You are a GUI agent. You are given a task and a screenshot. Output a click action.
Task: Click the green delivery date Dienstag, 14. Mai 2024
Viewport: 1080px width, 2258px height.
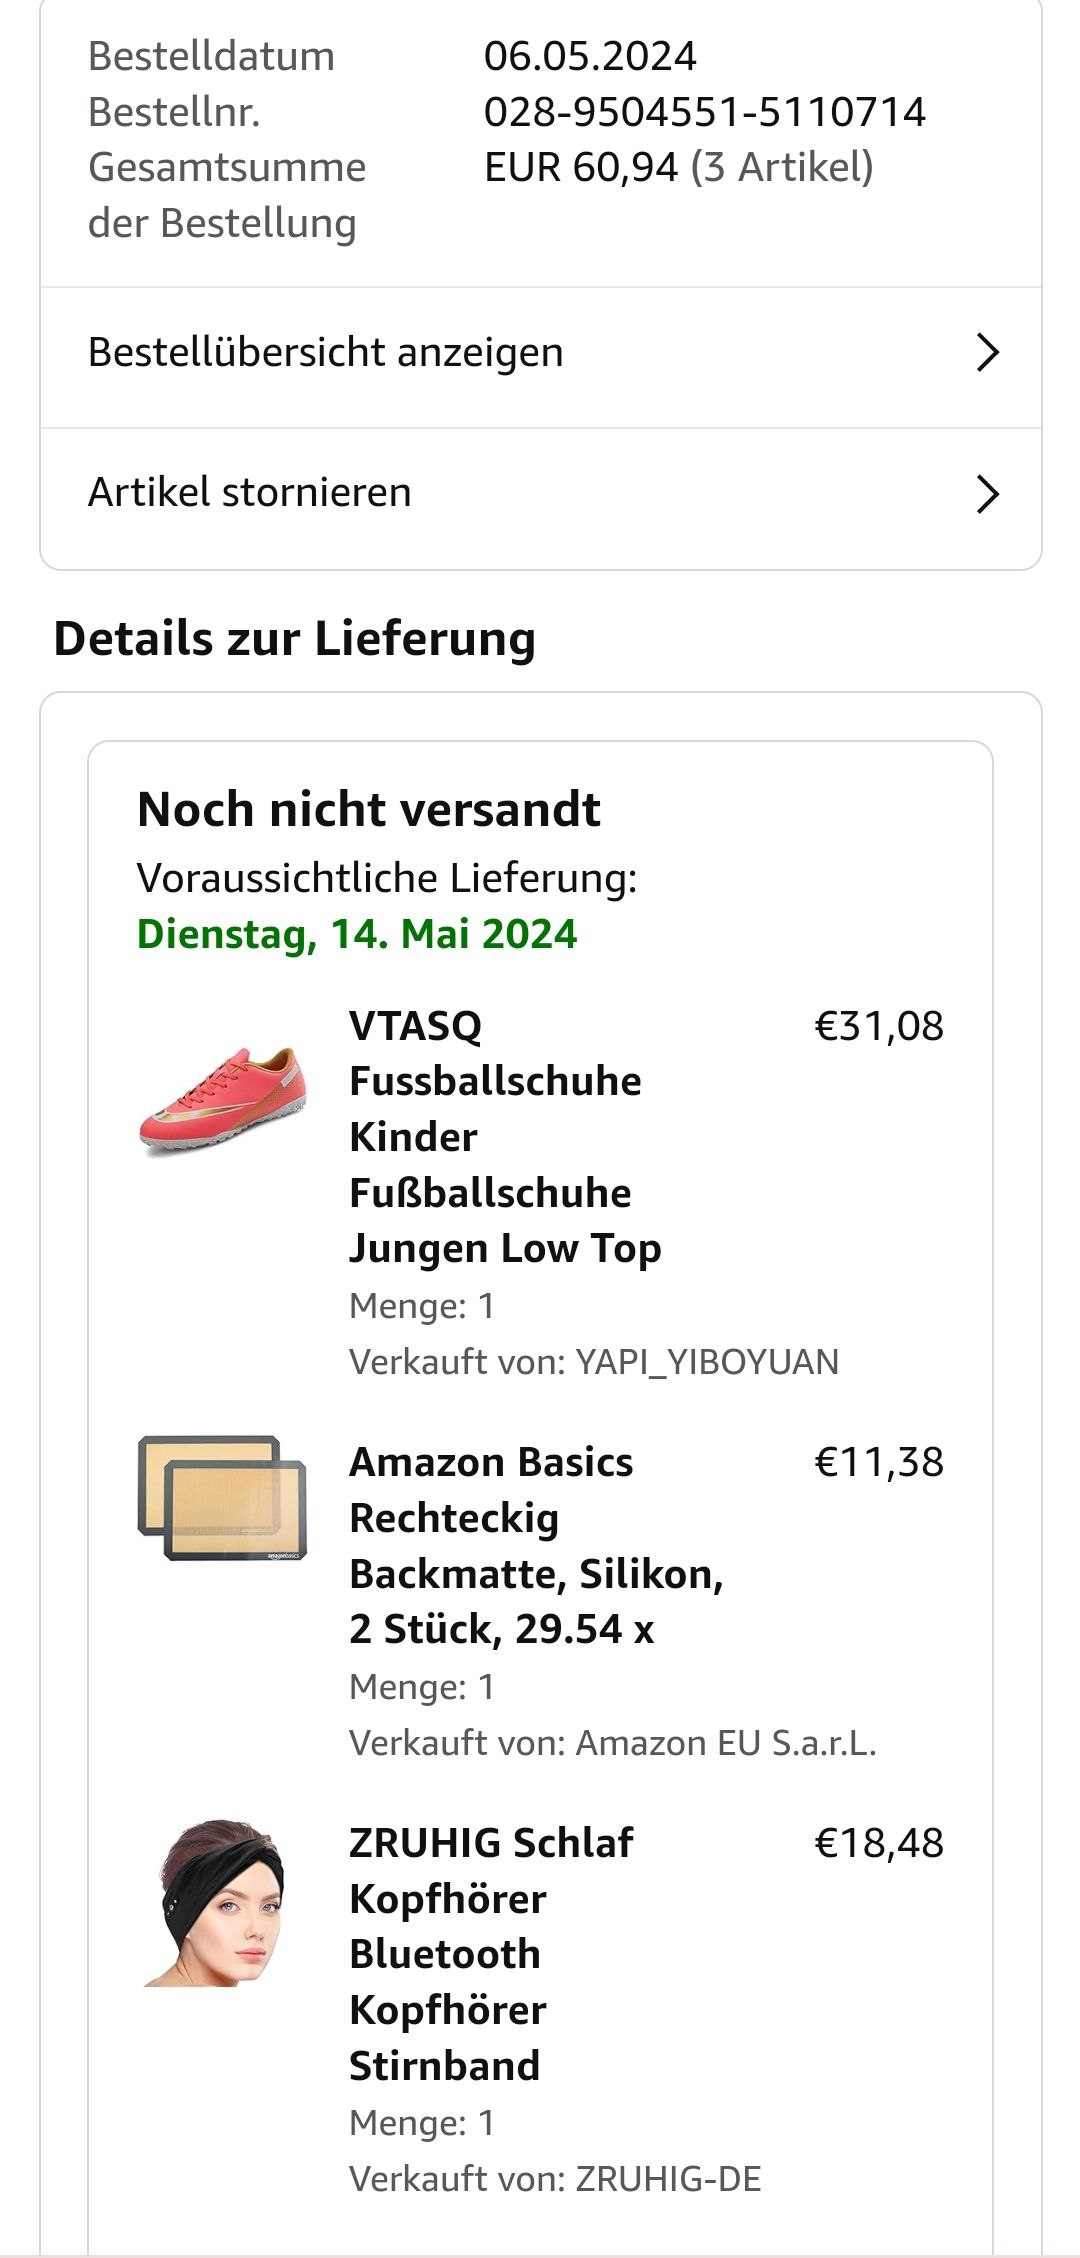coord(357,934)
